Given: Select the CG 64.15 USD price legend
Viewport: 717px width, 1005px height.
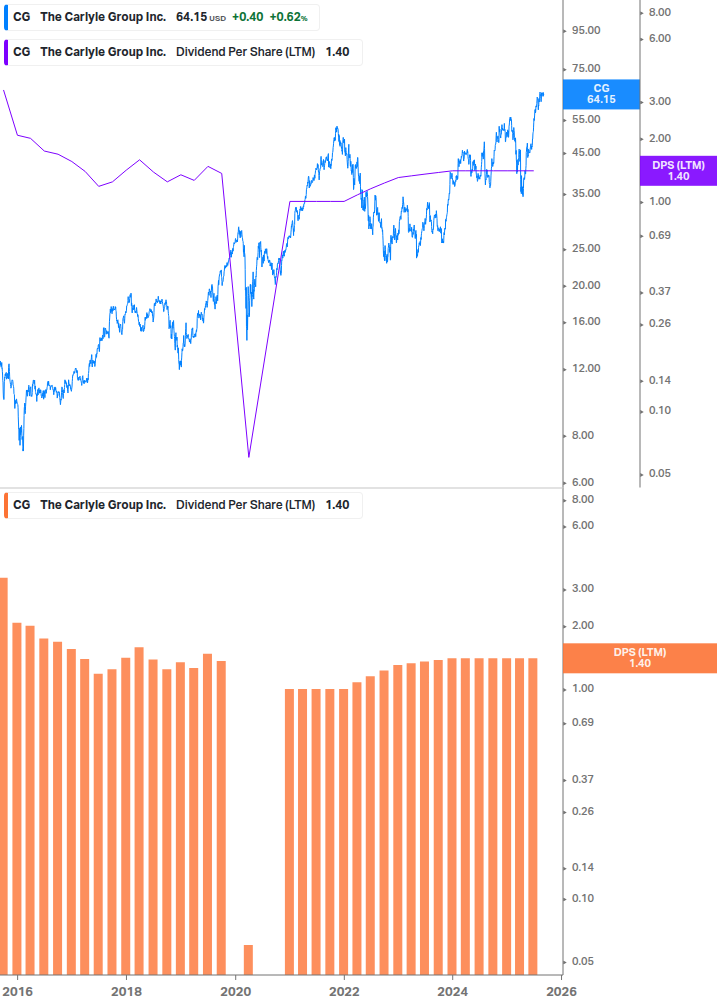Looking at the screenshot, I should point(161,17).
